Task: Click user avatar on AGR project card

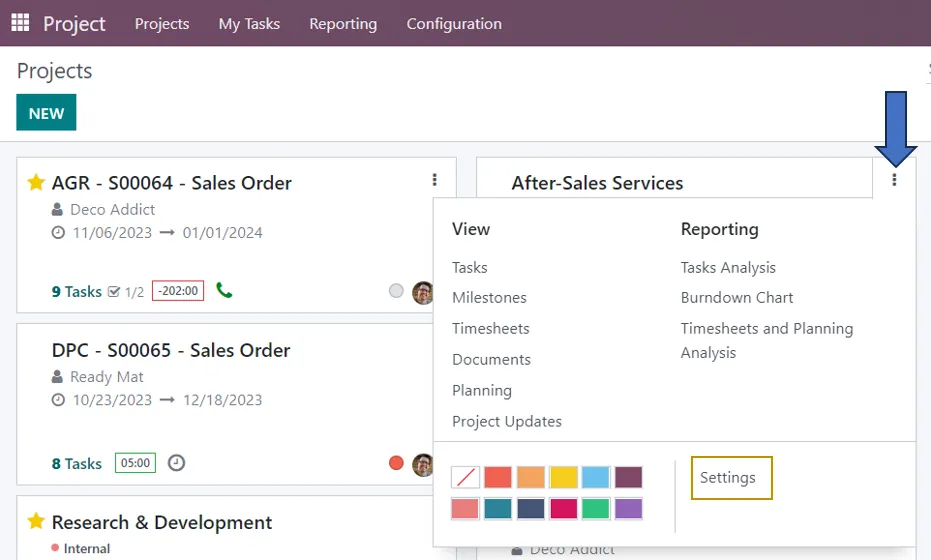Action: (423, 293)
